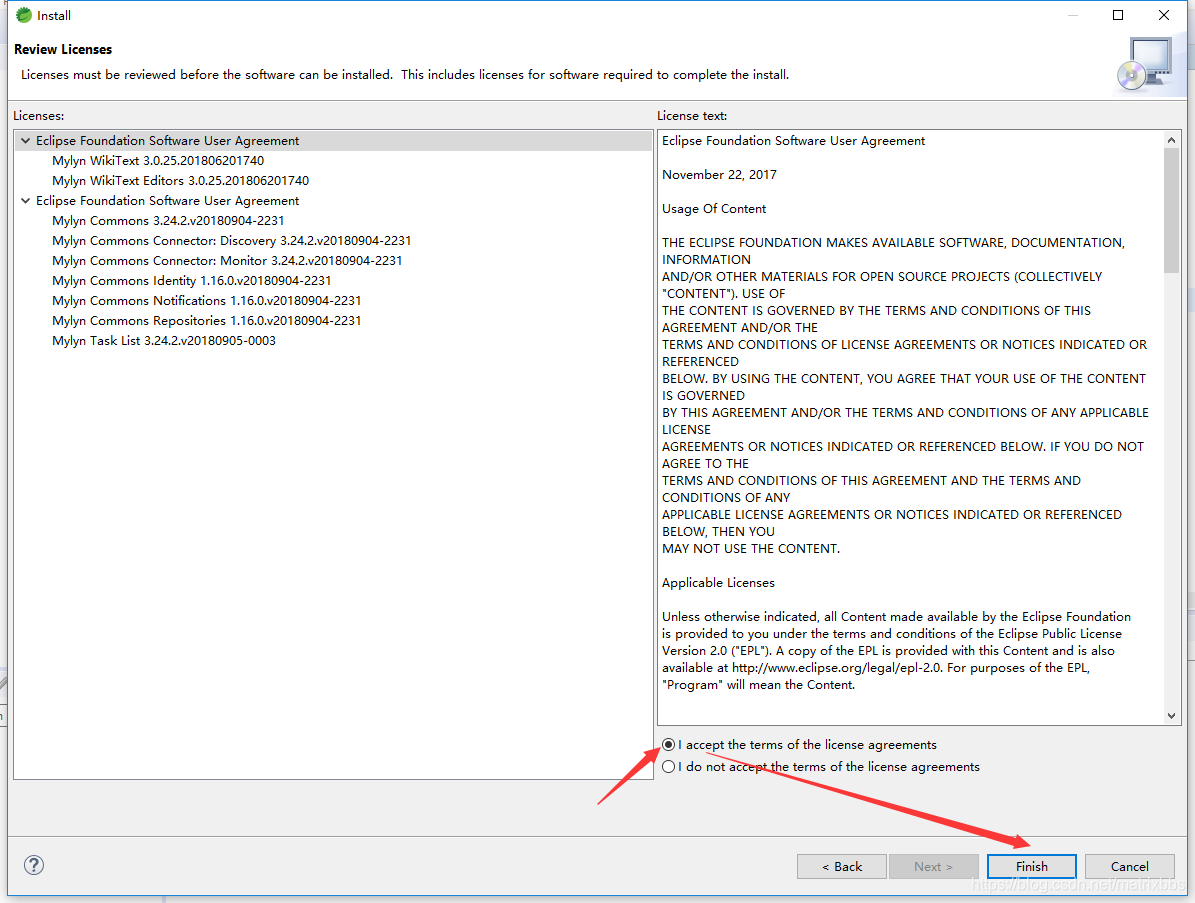The width and height of the screenshot is (1195, 903).
Task: Click the license text scrollbar down arrow
Action: click(1171, 716)
